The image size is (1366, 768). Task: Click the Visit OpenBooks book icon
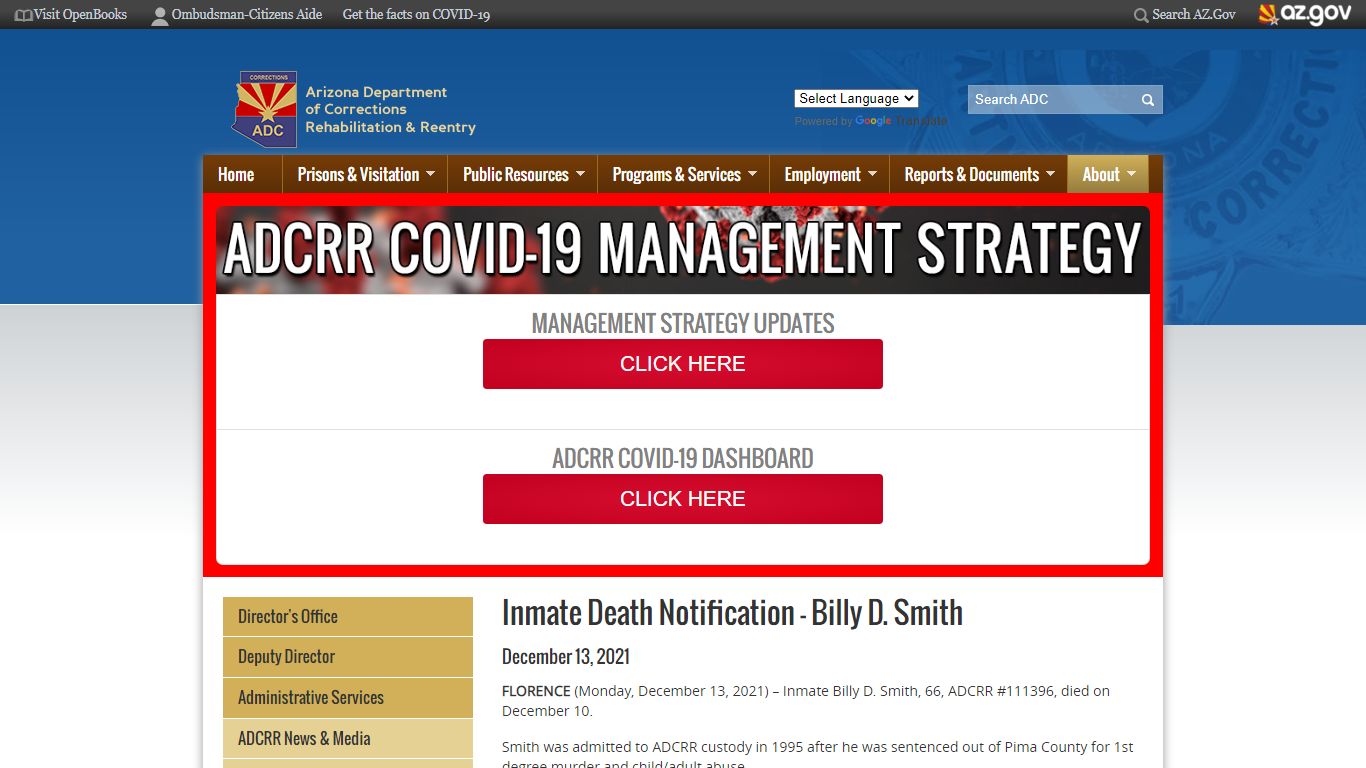(23, 15)
